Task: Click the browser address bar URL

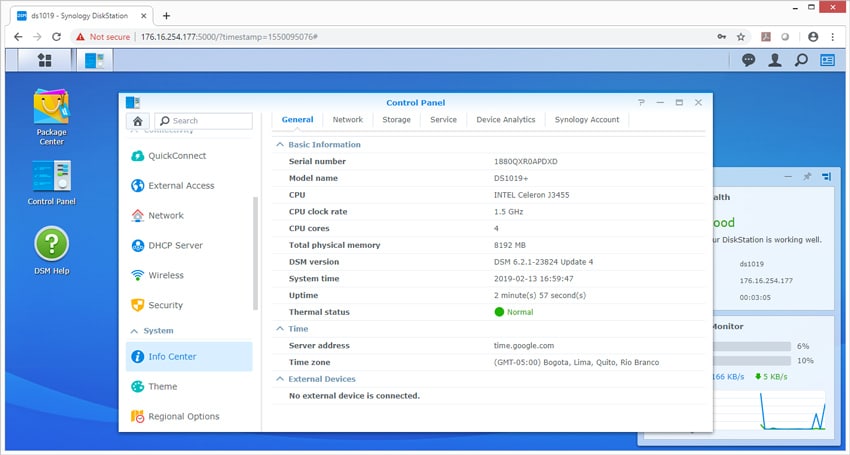Action: click(229, 37)
